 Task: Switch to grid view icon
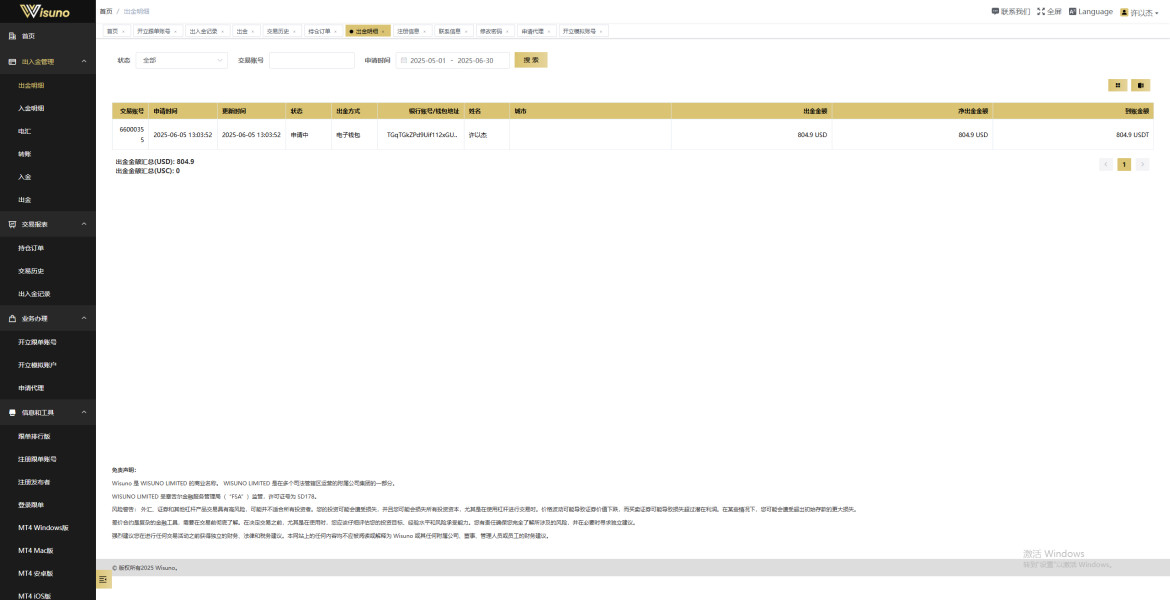tap(1117, 85)
